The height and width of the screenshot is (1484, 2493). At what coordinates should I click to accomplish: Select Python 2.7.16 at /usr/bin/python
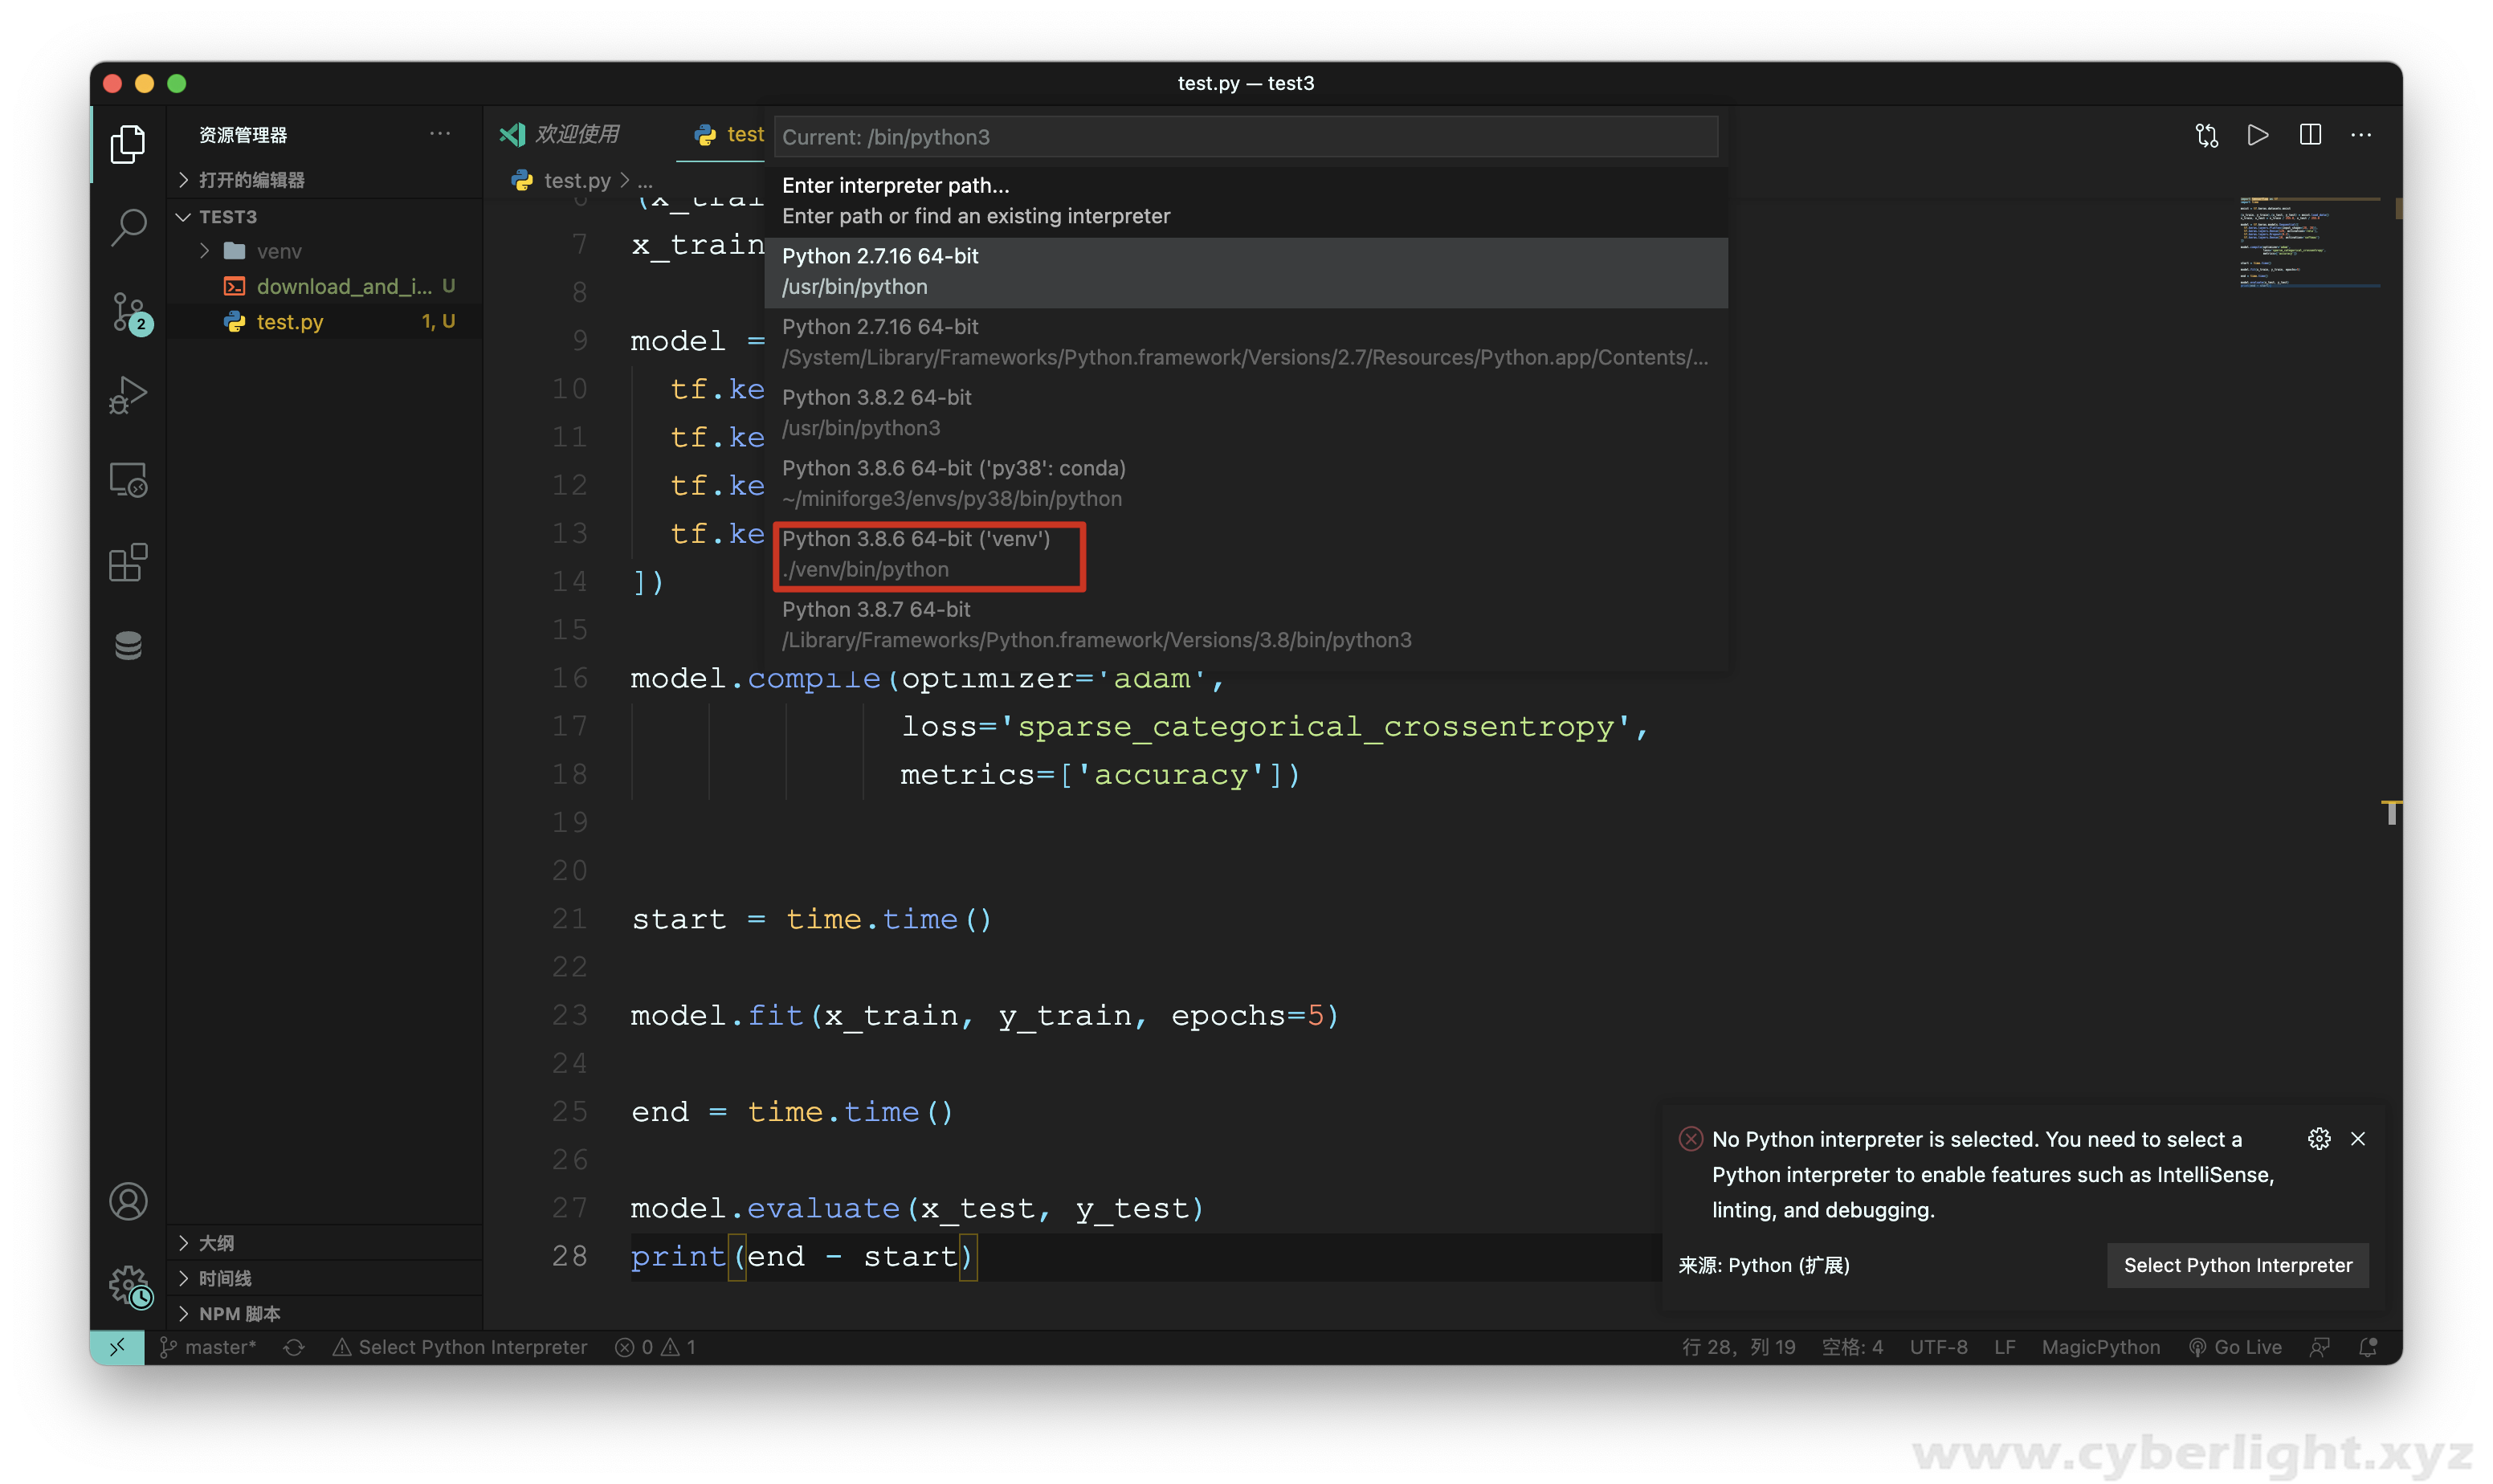1245,272
